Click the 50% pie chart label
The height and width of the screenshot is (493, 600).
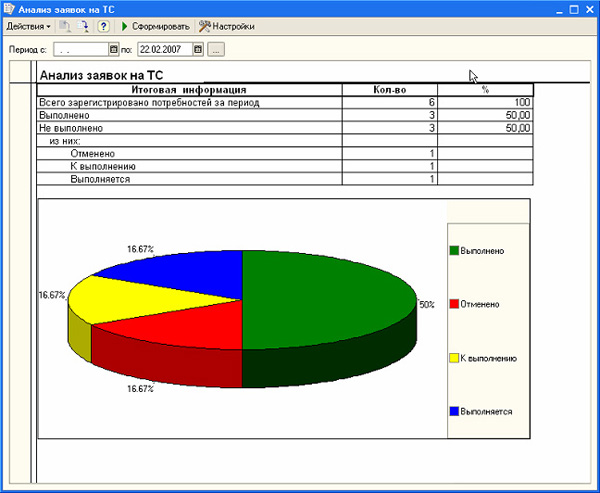pos(427,305)
